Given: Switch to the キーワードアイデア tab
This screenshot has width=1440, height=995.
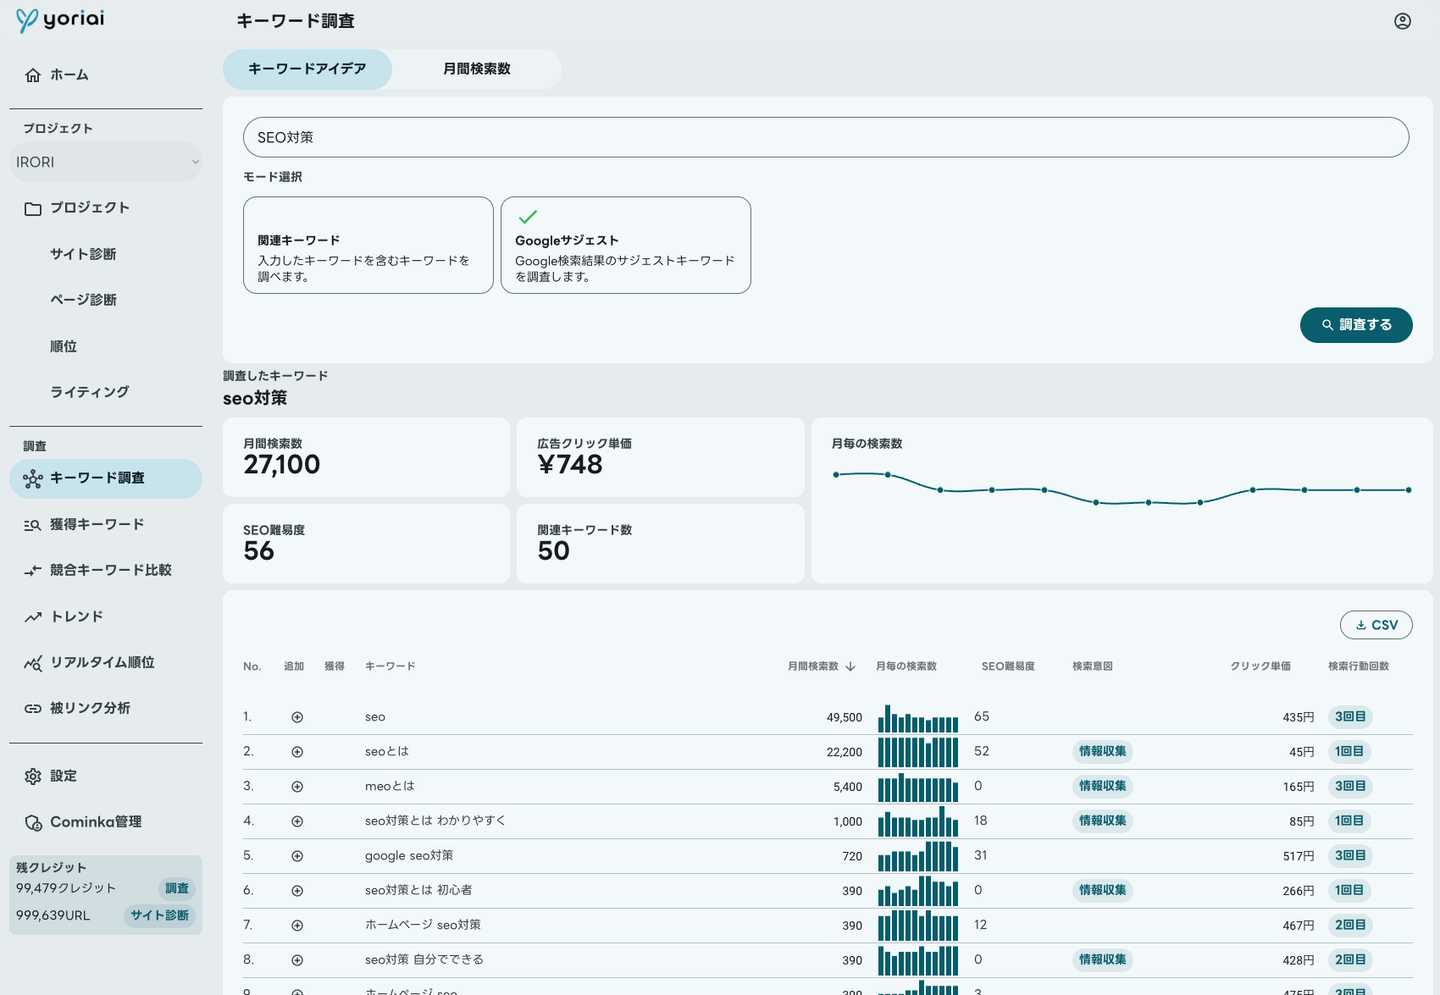Looking at the screenshot, I should click(307, 69).
